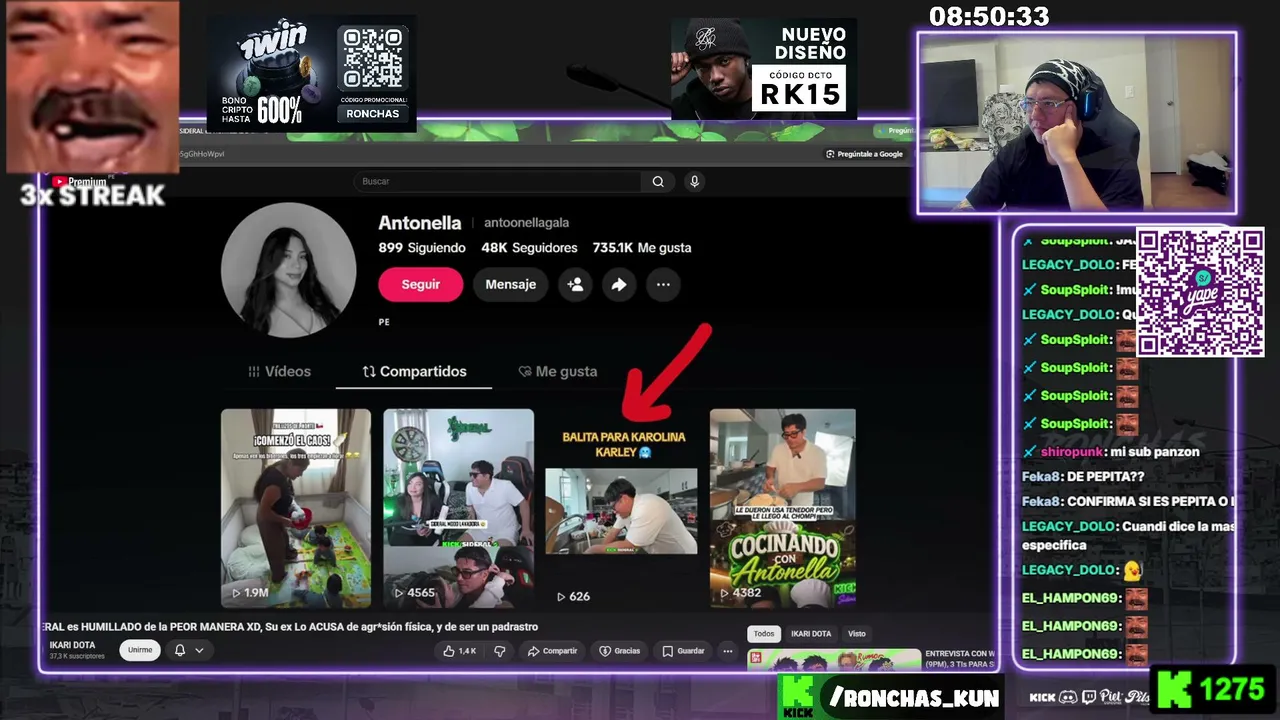The height and width of the screenshot is (720, 1280).
Task: Select the Todos filter chip
Action: (764, 633)
